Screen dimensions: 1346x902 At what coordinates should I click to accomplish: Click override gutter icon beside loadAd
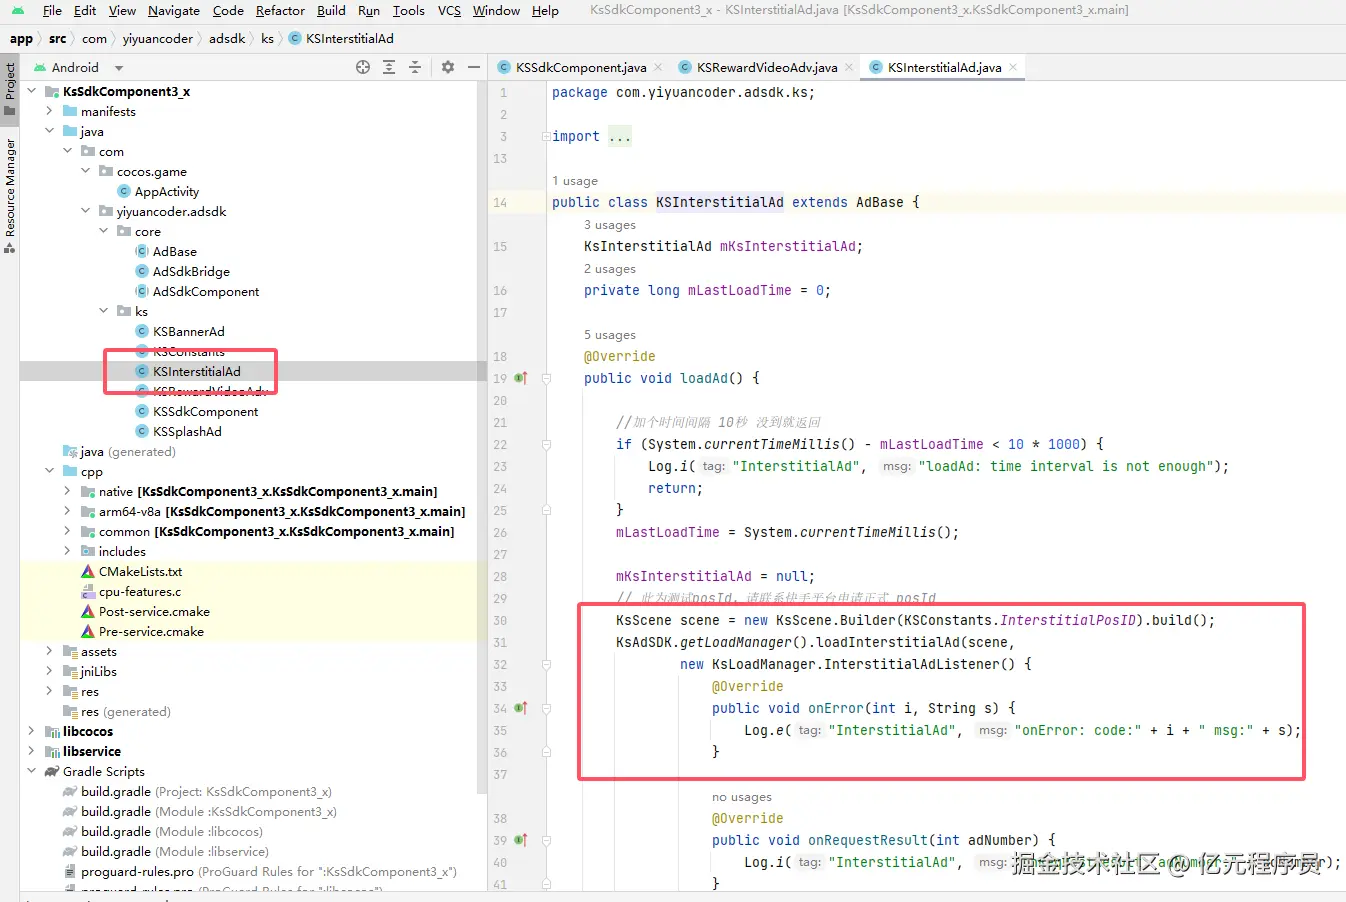pos(520,378)
